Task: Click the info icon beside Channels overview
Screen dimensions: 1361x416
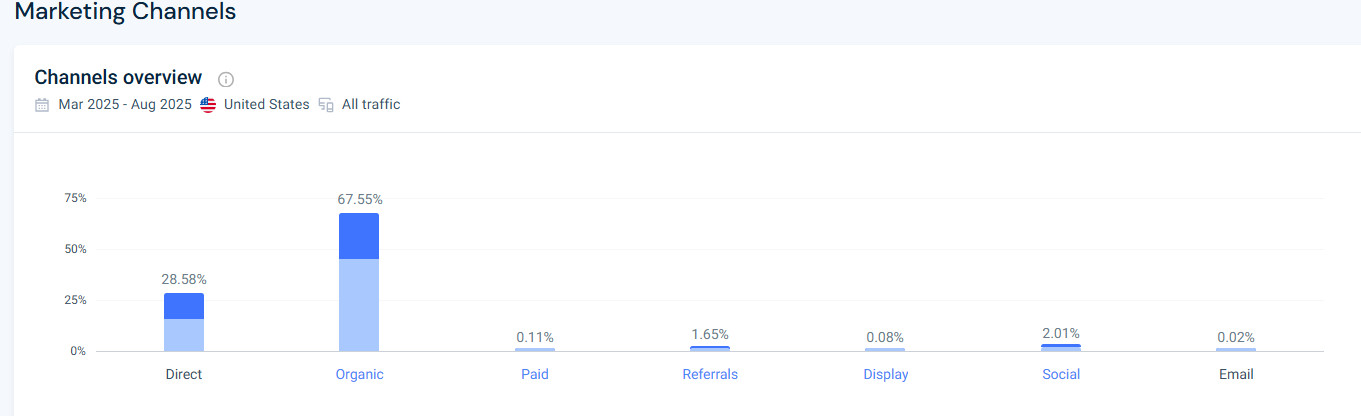Action: 226,79
